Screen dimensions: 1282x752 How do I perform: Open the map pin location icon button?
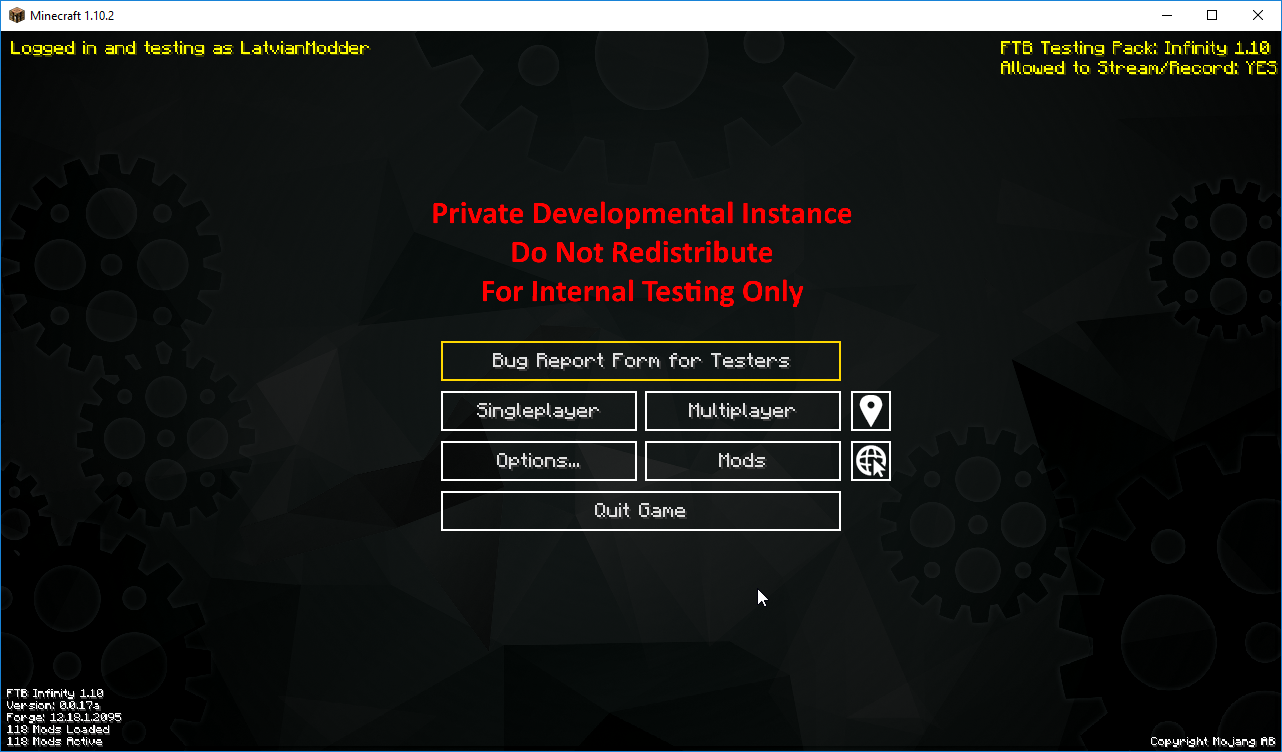click(x=871, y=411)
